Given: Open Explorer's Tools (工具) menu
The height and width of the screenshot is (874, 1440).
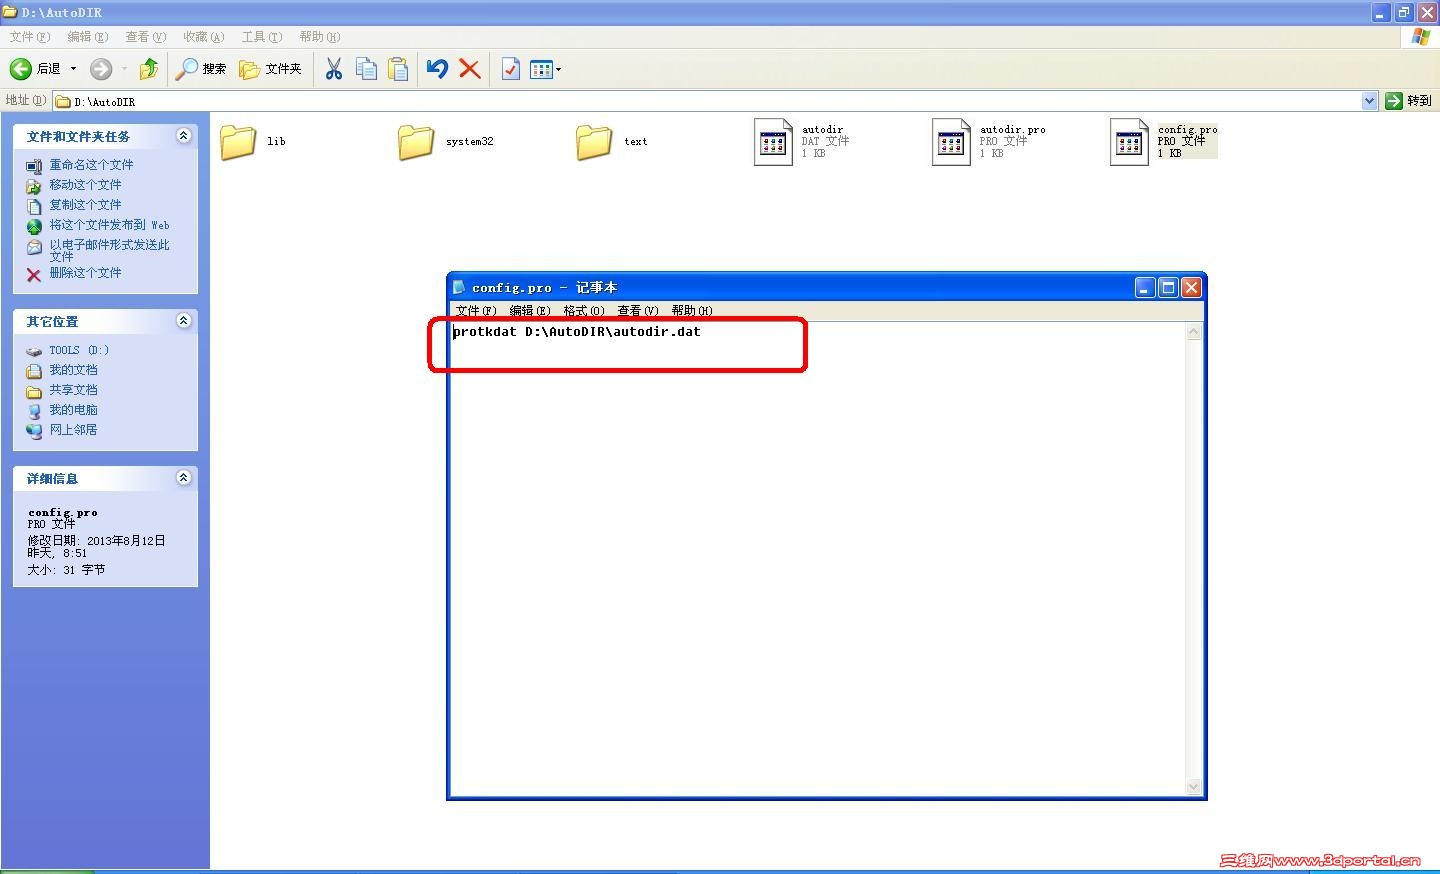Looking at the screenshot, I should tap(261, 37).
